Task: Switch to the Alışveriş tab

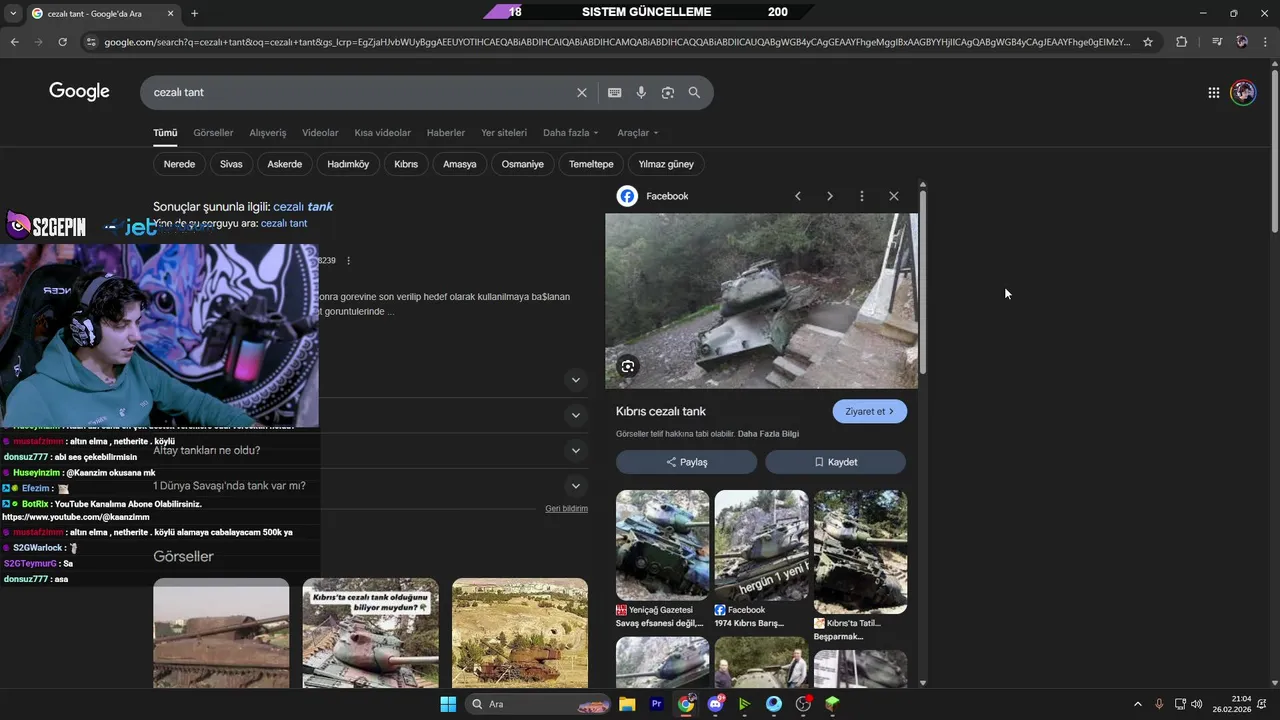Action: pos(268,132)
